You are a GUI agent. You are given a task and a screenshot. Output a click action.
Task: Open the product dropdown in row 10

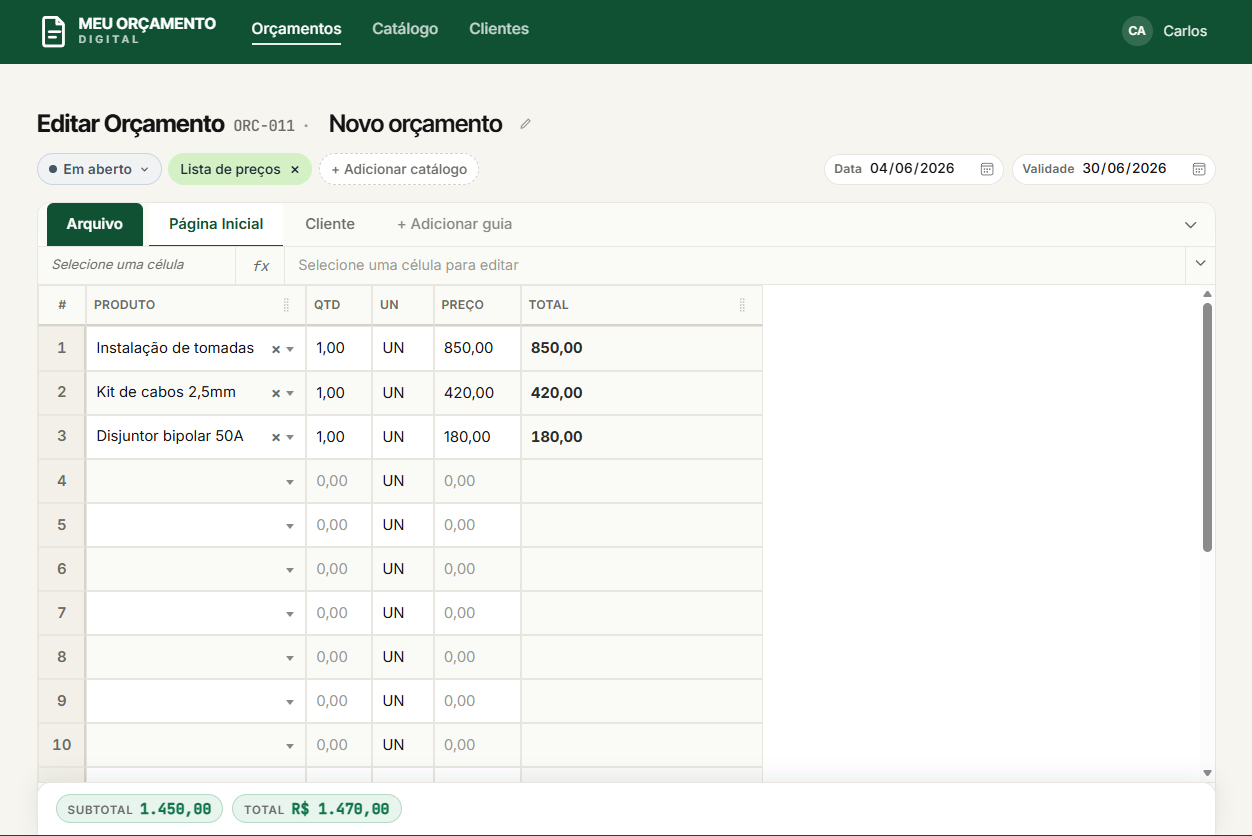coord(290,746)
